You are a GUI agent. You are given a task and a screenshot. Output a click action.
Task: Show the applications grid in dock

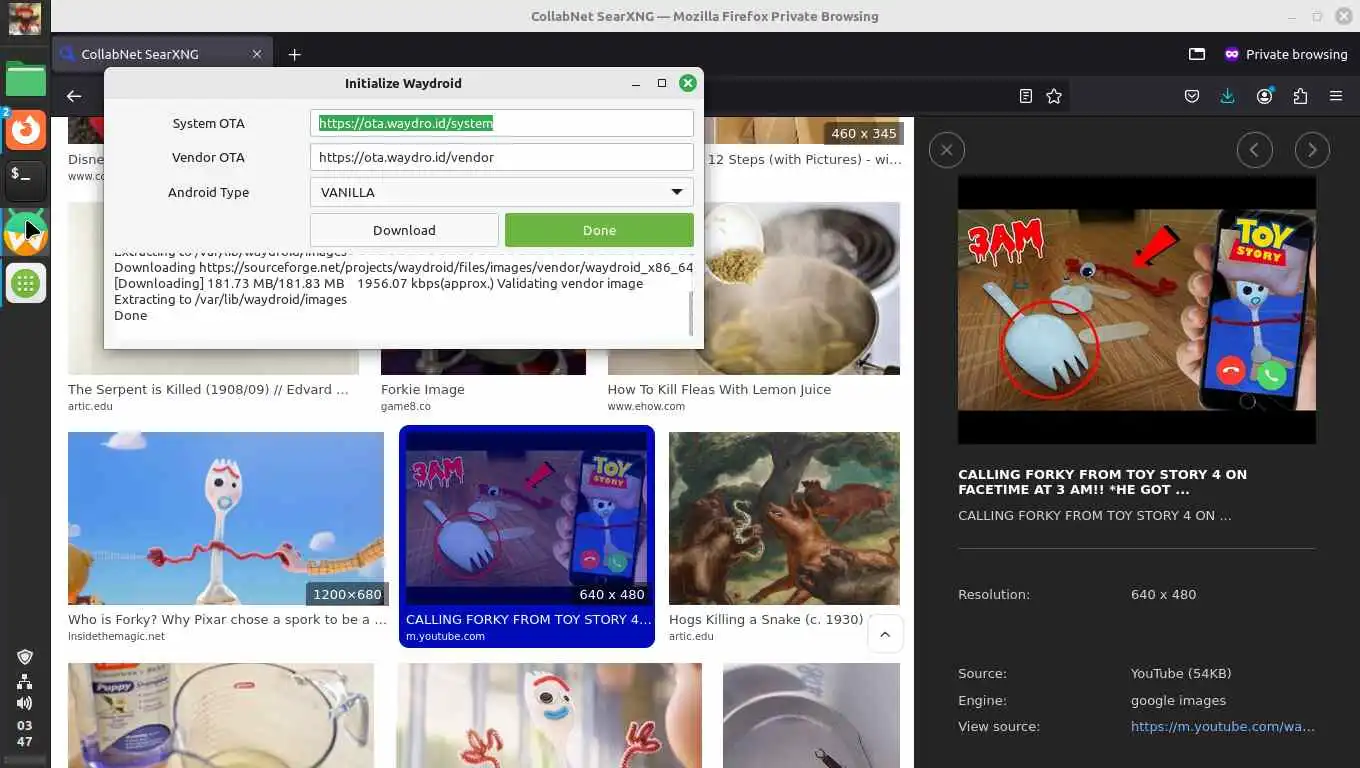[x=26, y=284]
